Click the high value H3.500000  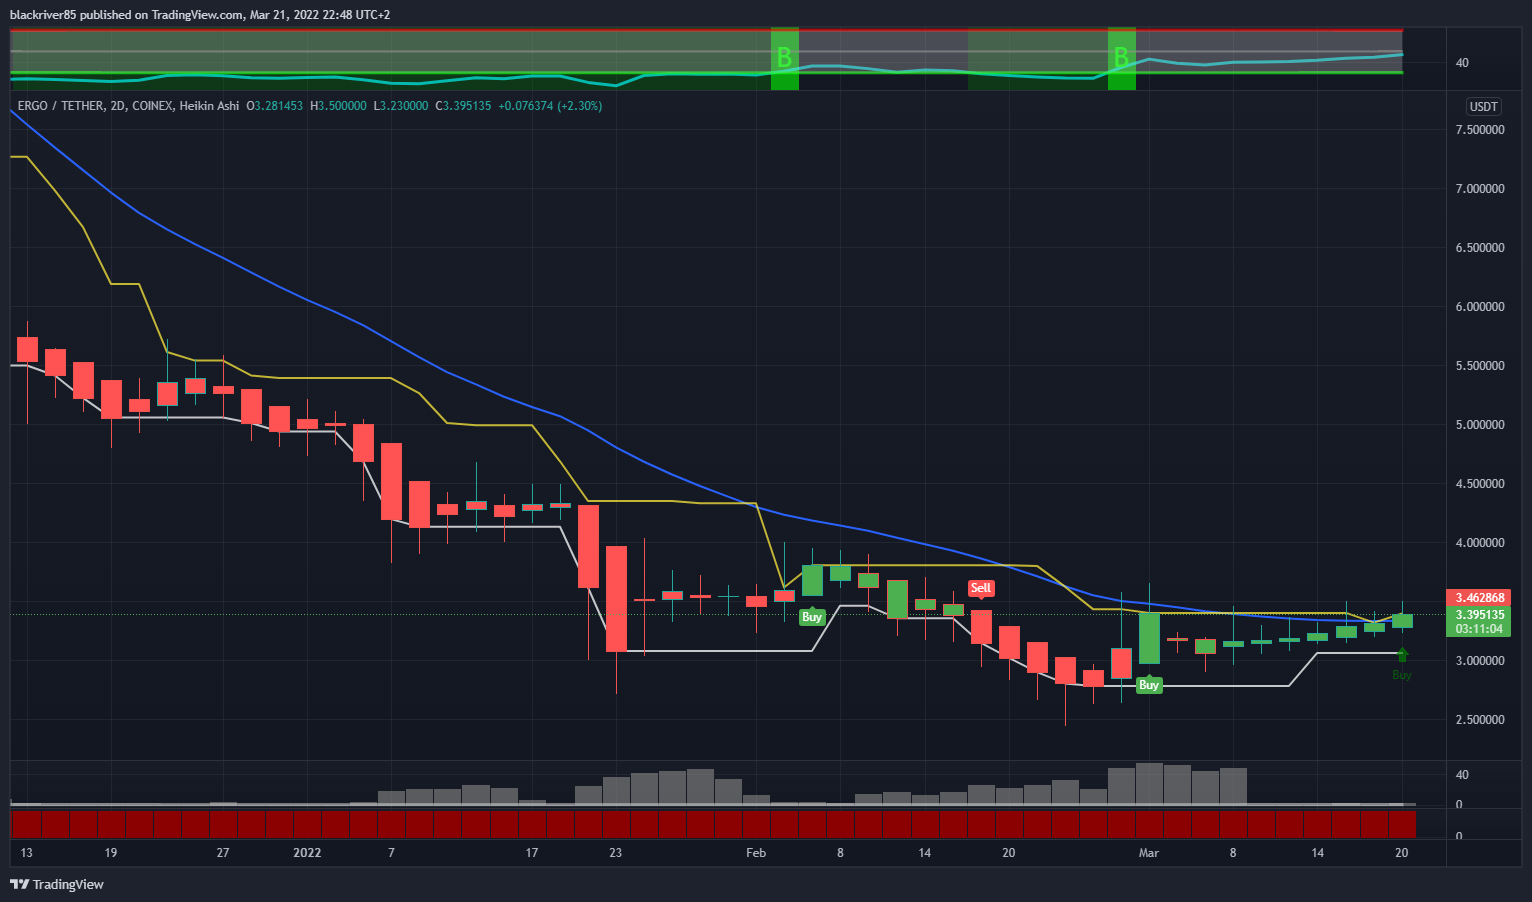coord(338,106)
